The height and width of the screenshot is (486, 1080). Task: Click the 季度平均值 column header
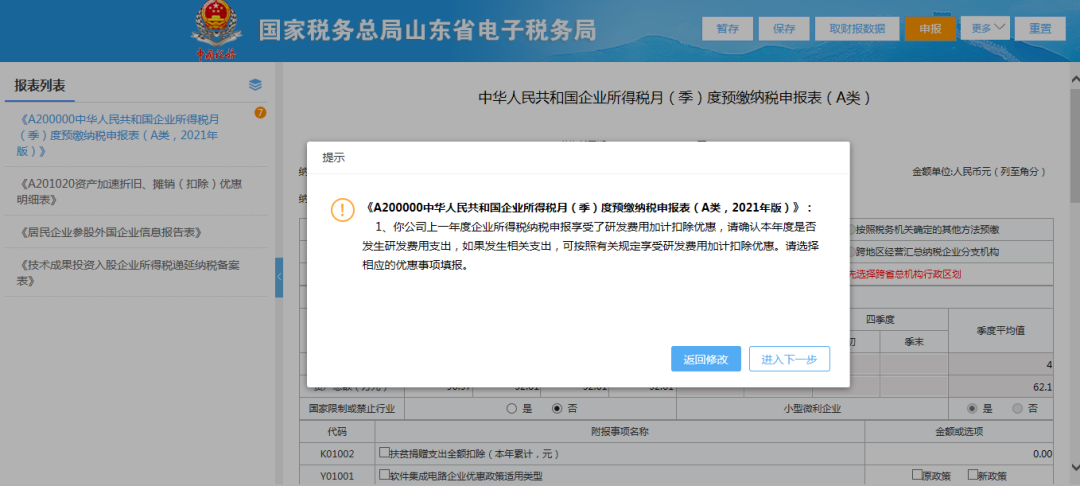click(x=1001, y=330)
